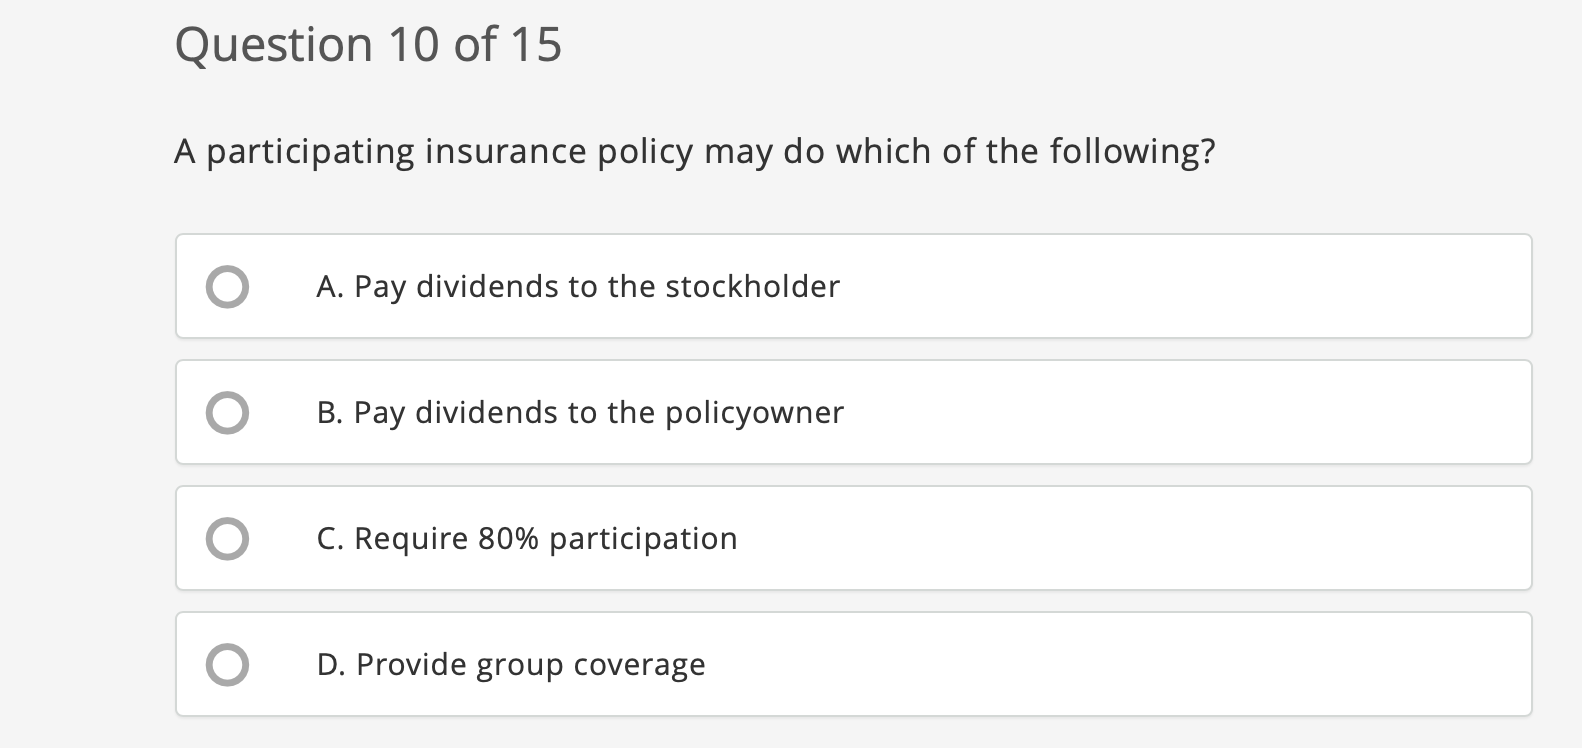Click the question text about participating insurance
Image resolution: width=1582 pixels, height=748 pixels.
click(696, 151)
